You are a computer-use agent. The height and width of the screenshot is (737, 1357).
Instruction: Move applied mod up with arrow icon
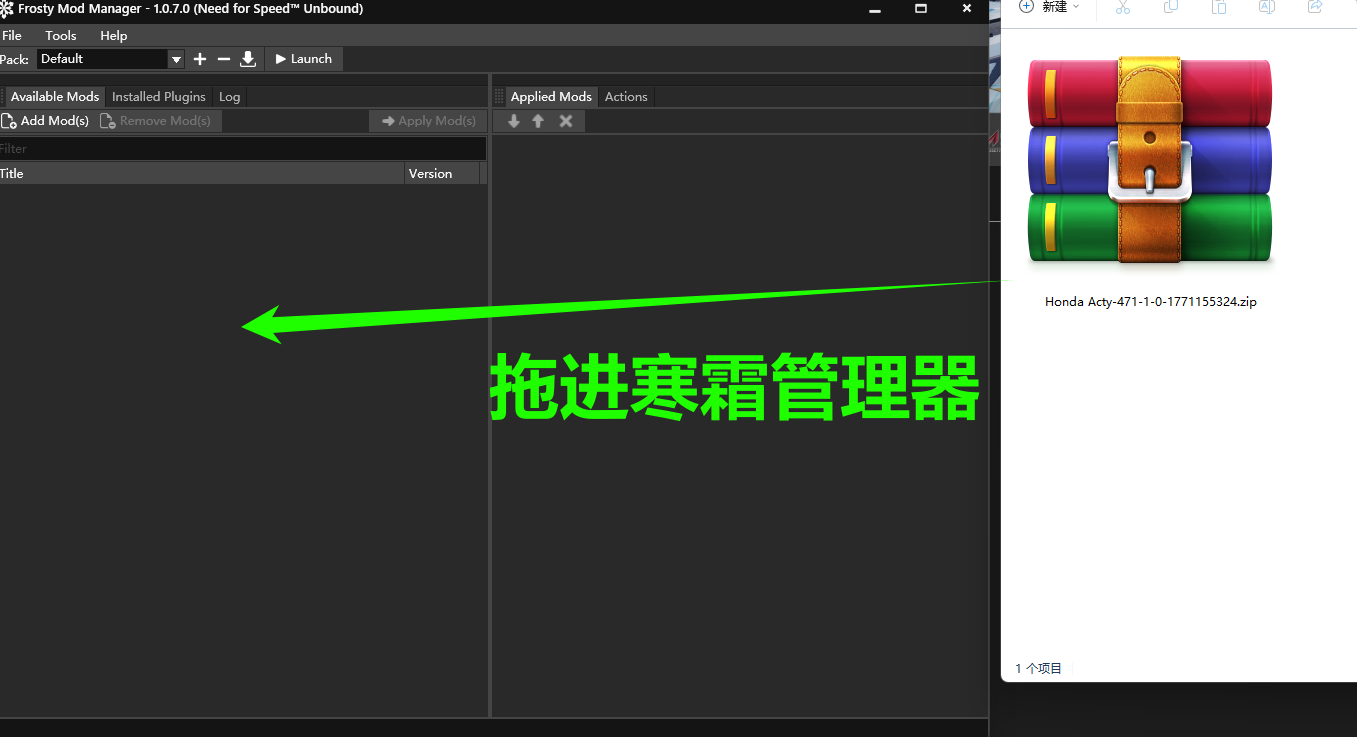(538, 121)
